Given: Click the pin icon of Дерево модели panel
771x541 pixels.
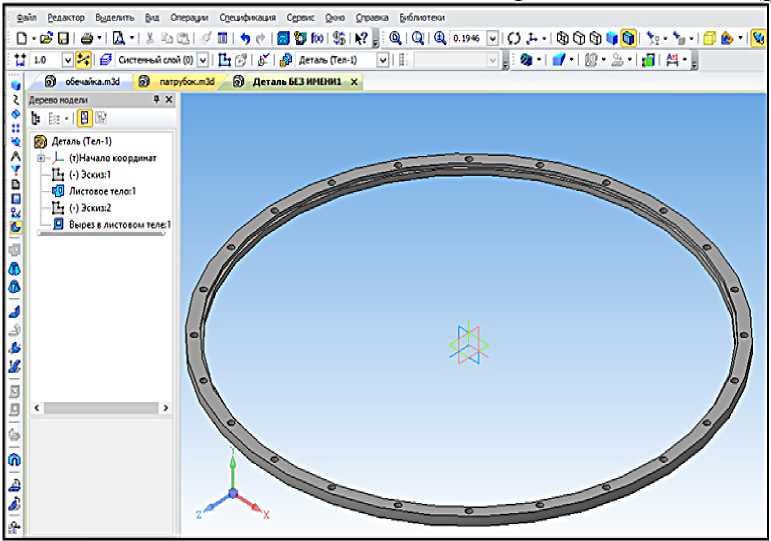Looking at the screenshot, I should [156, 100].
